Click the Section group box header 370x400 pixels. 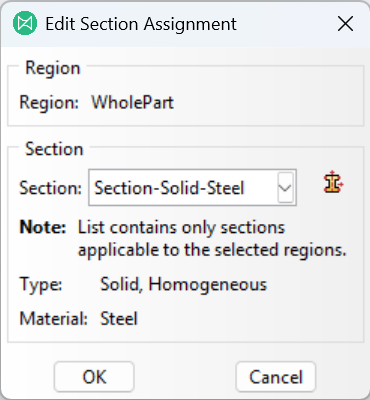pos(54,149)
